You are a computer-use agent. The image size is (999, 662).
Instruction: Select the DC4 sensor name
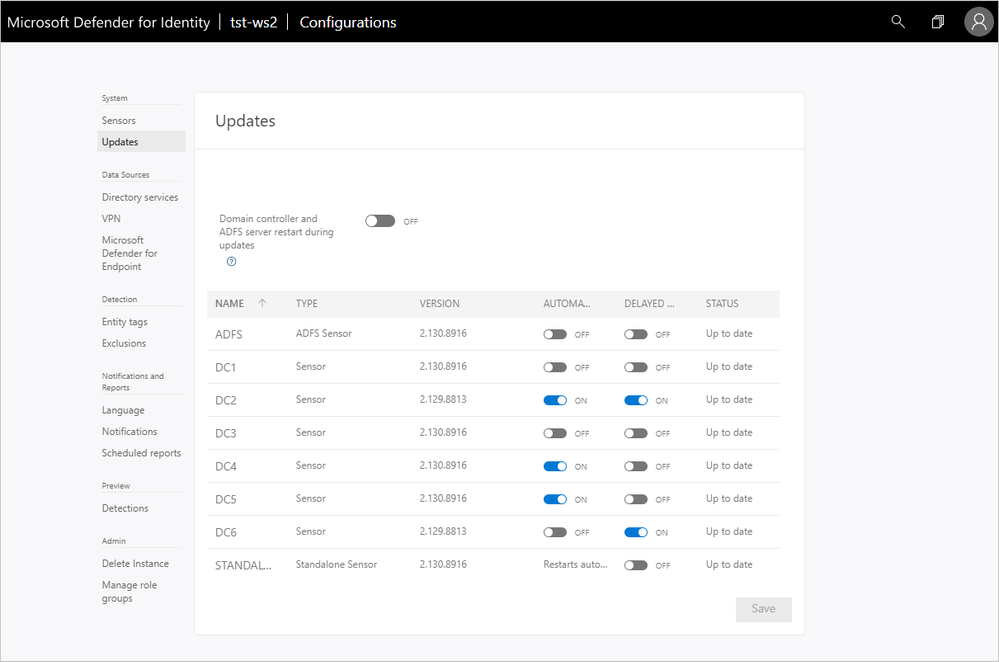(x=226, y=466)
